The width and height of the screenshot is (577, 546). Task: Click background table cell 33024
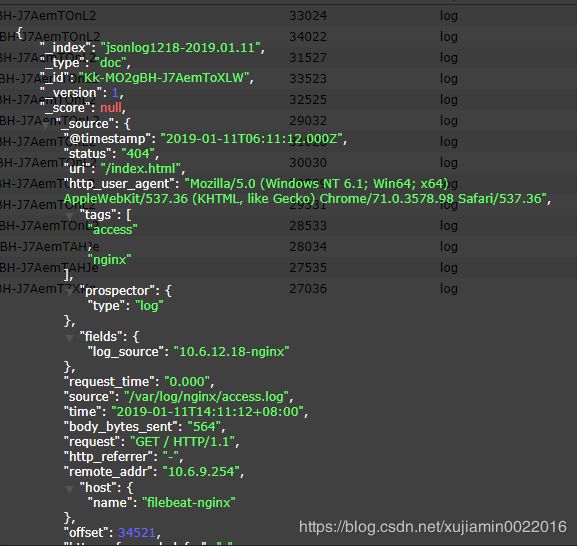pos(308,16)
